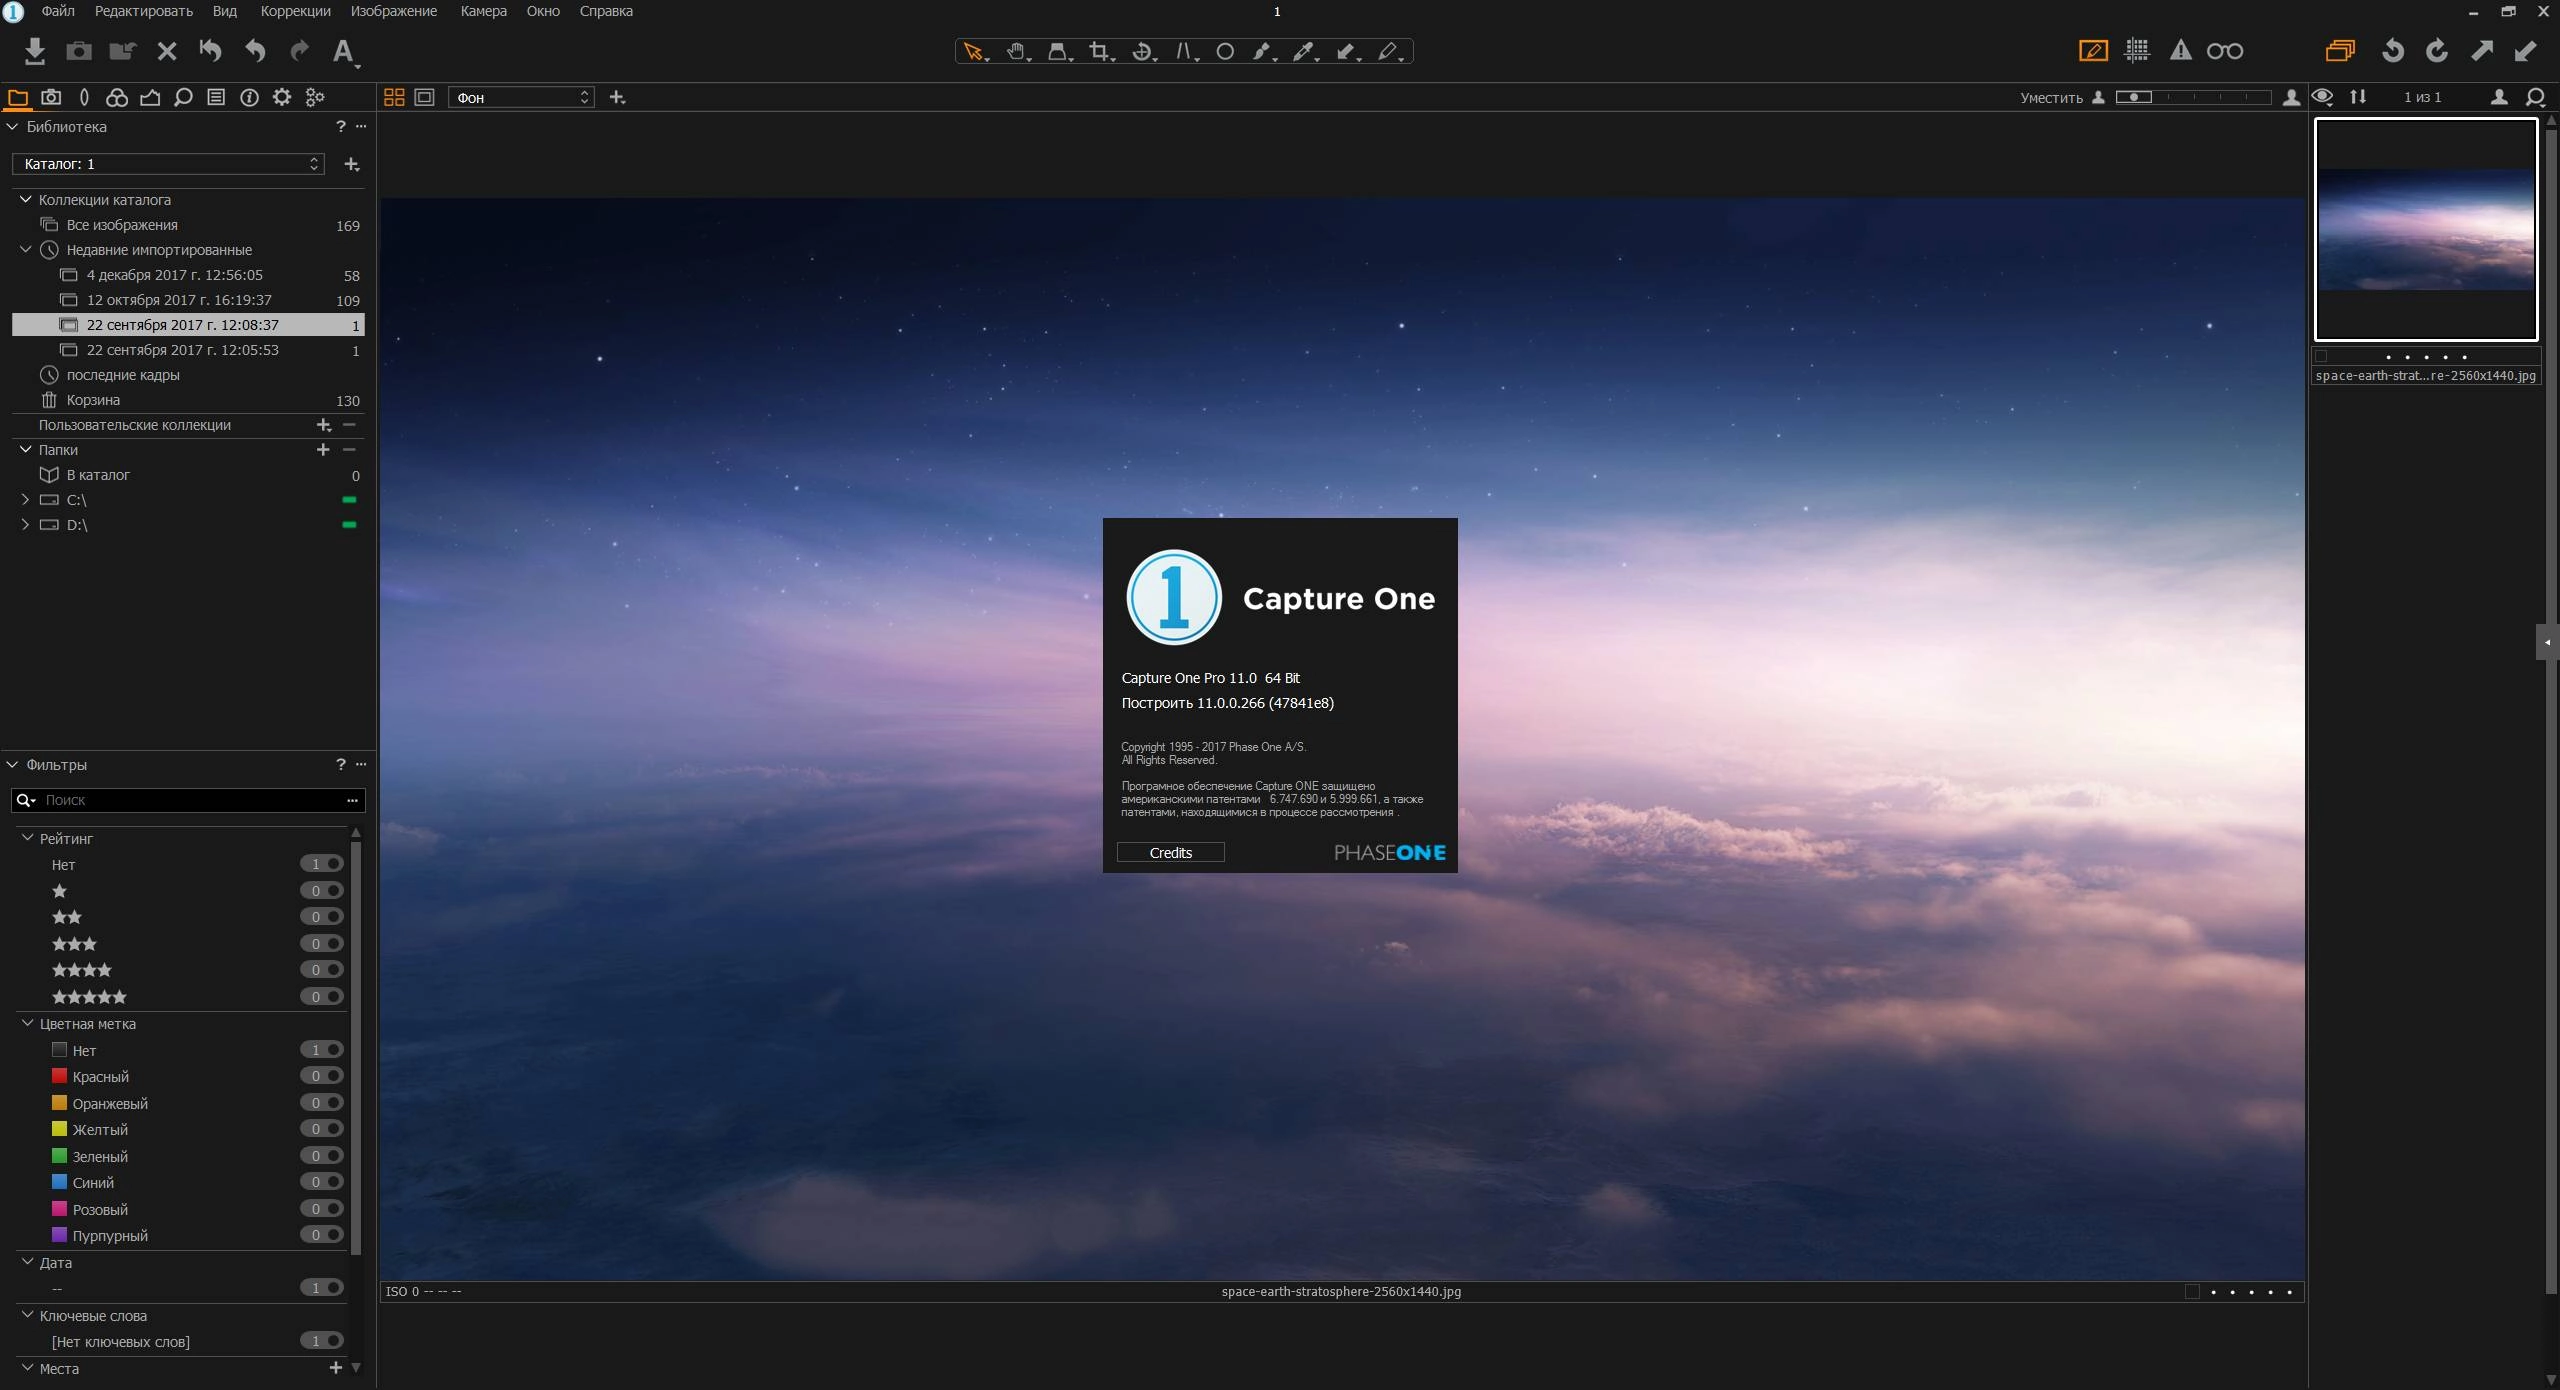The height and width of the screenshot is (1390, 2560).
Task: Open the Capture tool tab camera icon
Action: pyautogui.click(x=51, y=97)
